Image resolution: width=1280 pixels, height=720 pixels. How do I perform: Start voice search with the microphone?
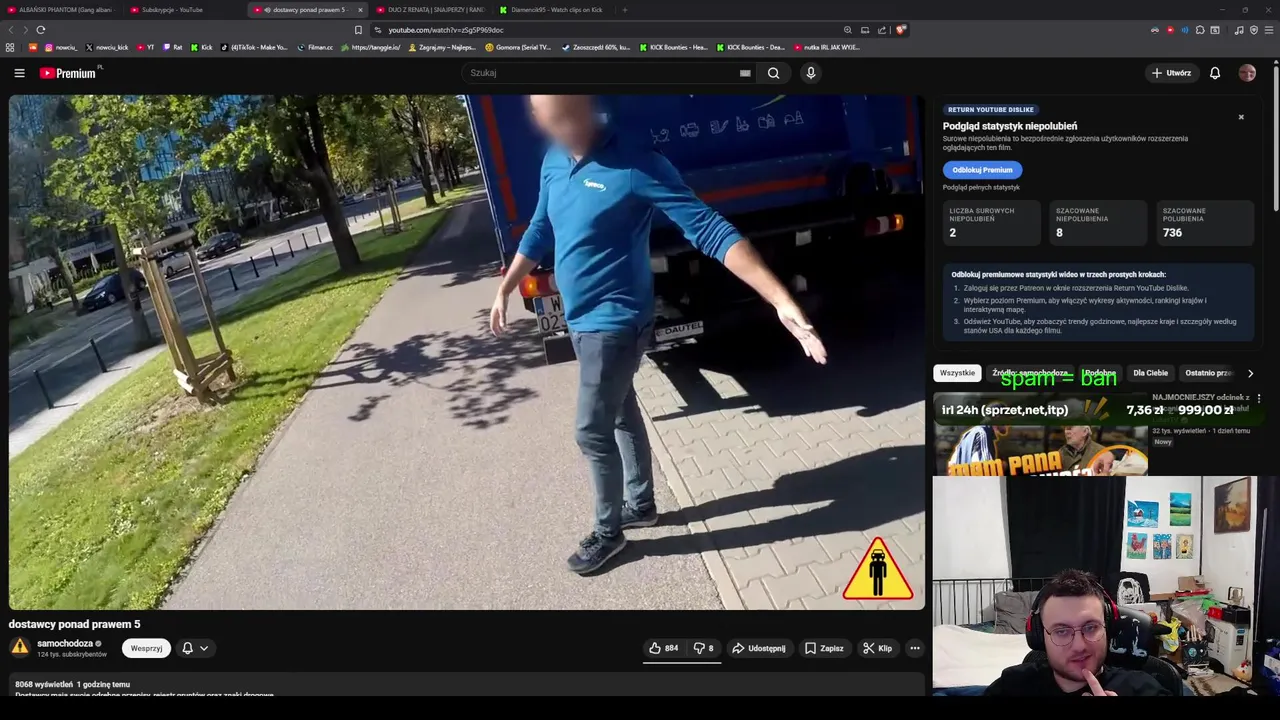click(x=811, y=73)
